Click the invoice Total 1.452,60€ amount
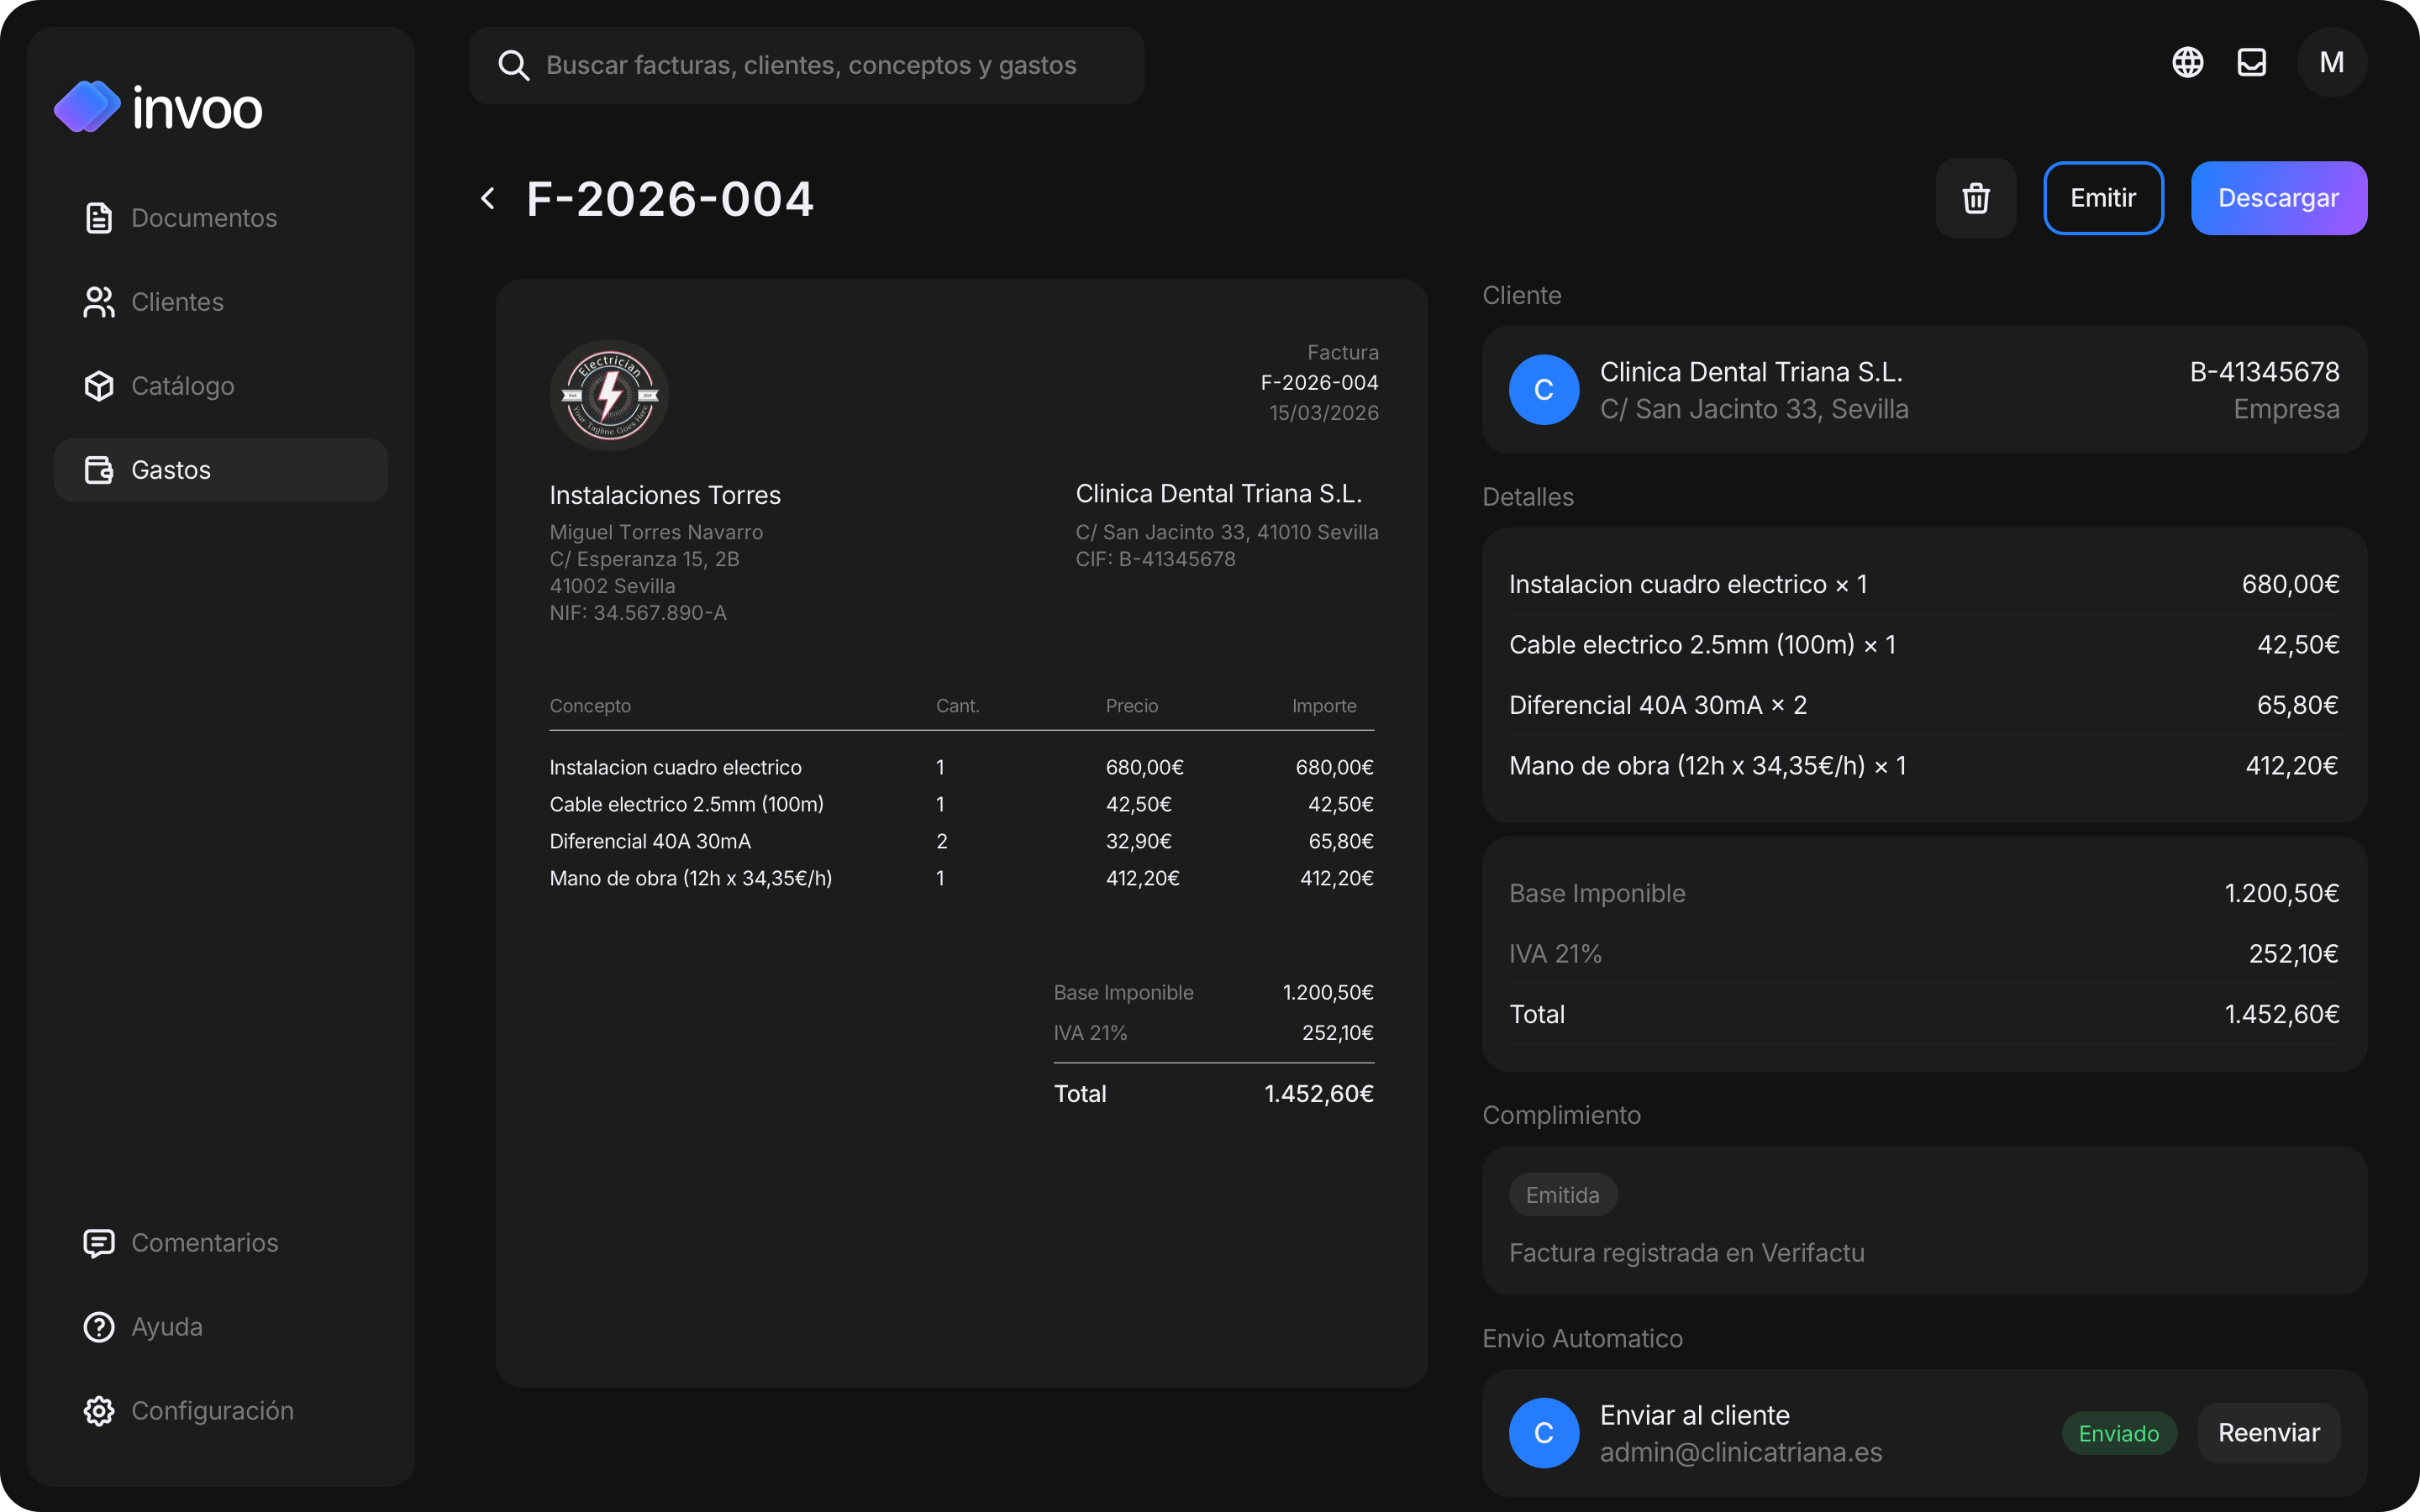Viewport: 2420px width, 1512px height. point(1319,1094)
